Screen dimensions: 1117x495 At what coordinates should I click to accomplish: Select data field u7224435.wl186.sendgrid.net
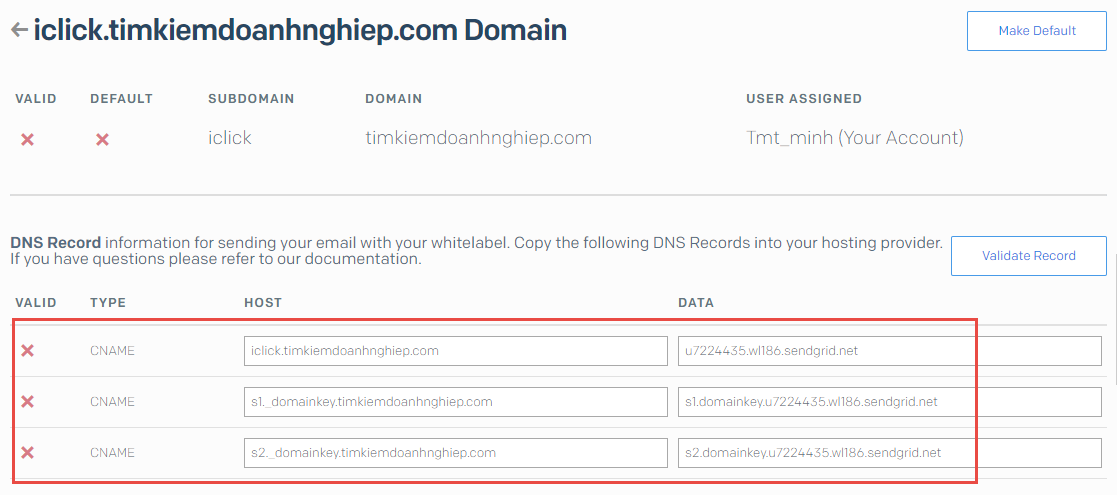pyautogui.click(x=890, y=350)
